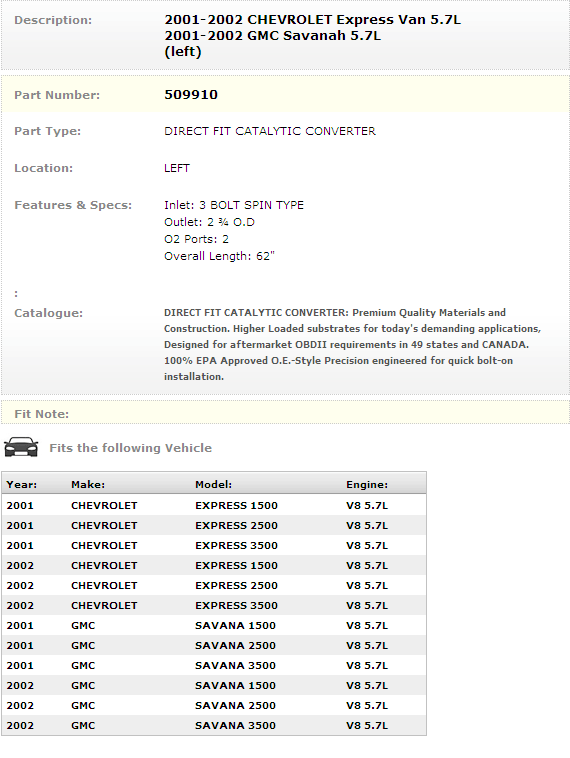The image size is (570, 758).
Task: Select the 2001 Chevrolet Express 1500 row
Action: click(x=214, y=506)
